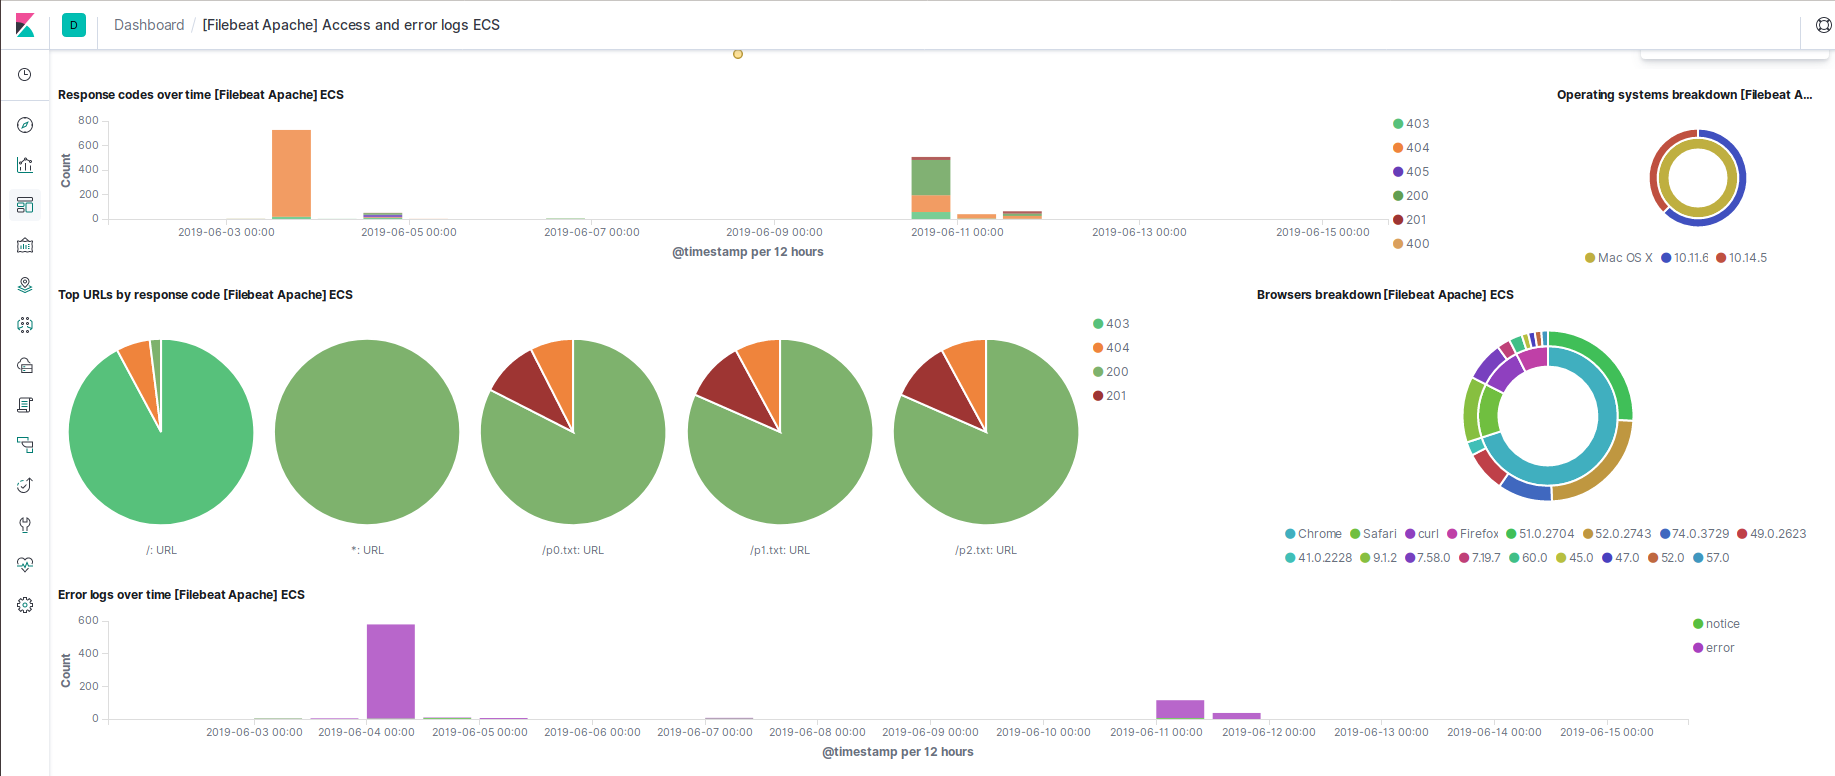The image size is (1835, 776).
Task: Toggle Mac OS X legend item
Action: pos(1619,258)
